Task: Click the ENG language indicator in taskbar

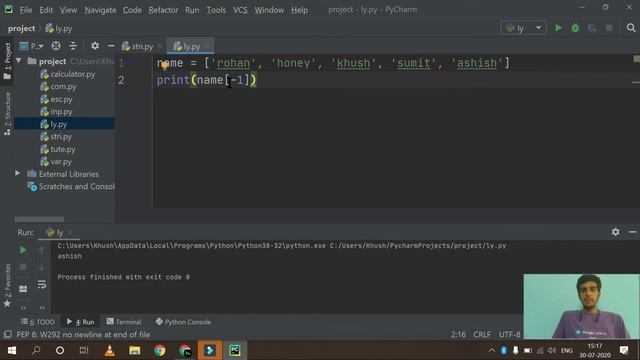Action: (567, 350)
